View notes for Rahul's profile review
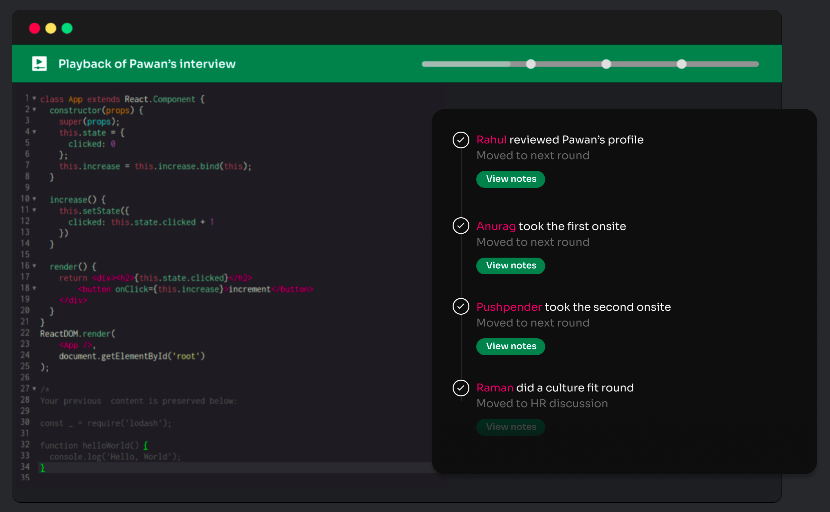830x512 pixels. coord(511,179)
